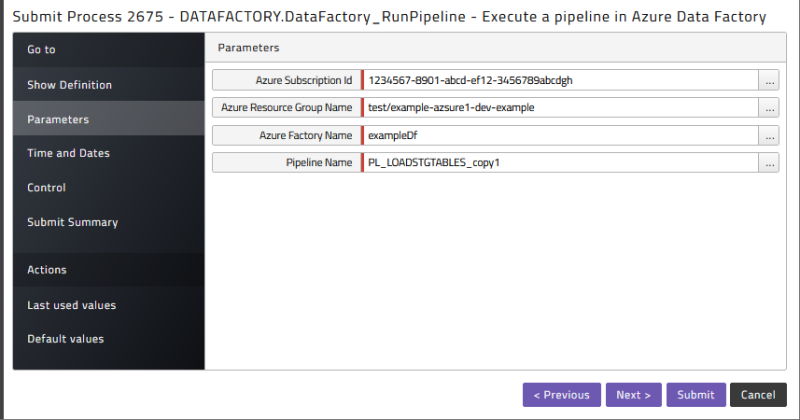Viewport: 800px width, 420px height.
Task: Click the 'Azure Factory Name' label
Action: (x=306, y=135)
